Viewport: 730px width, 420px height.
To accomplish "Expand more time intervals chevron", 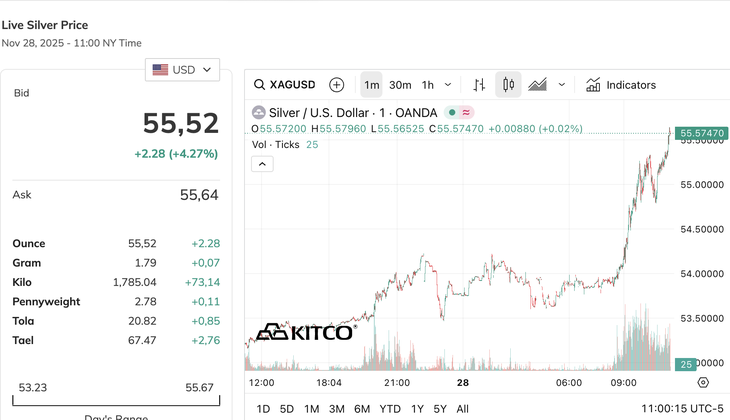I will [x=448, y=85].
